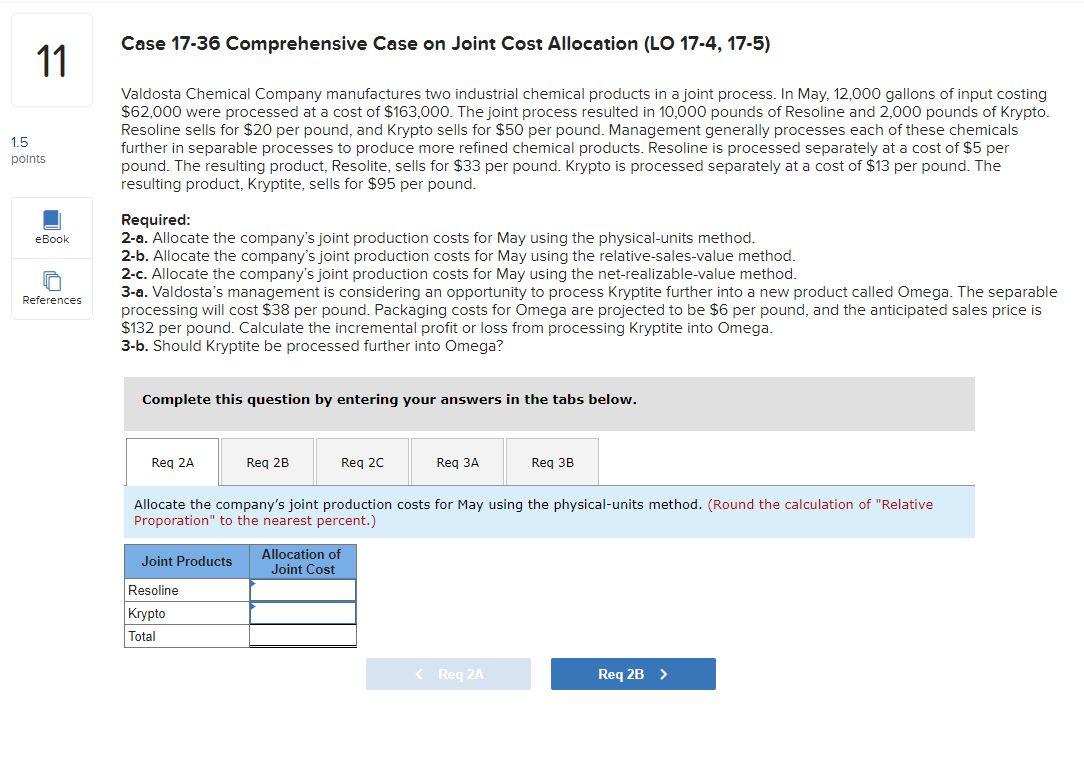Switch to the Req 2B tab

coord(267,462)
